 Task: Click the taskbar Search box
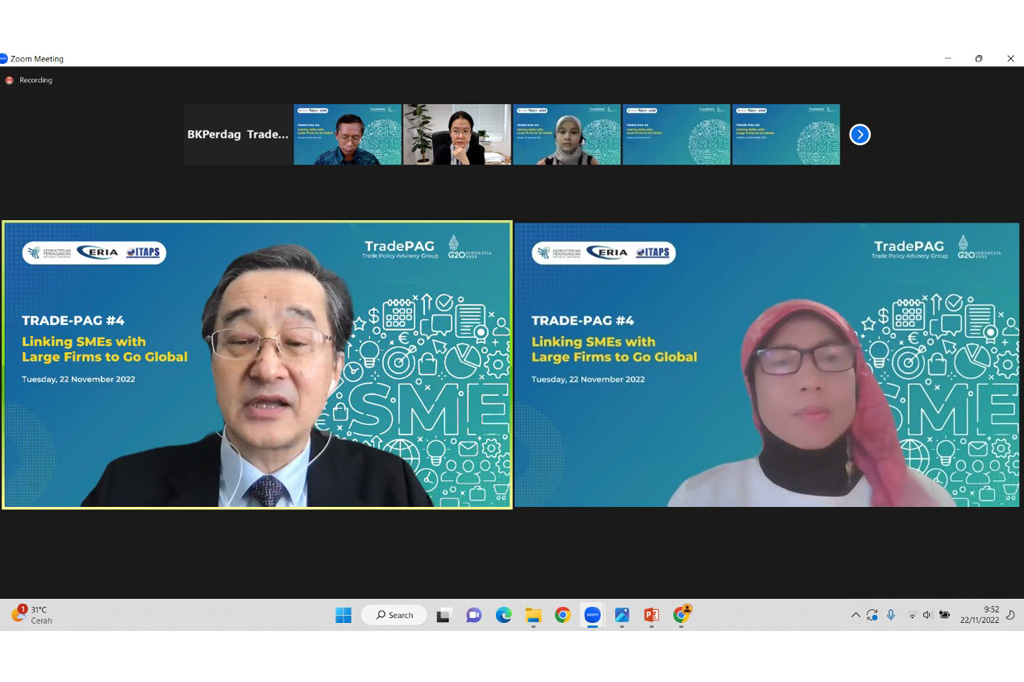coord(394,615)
